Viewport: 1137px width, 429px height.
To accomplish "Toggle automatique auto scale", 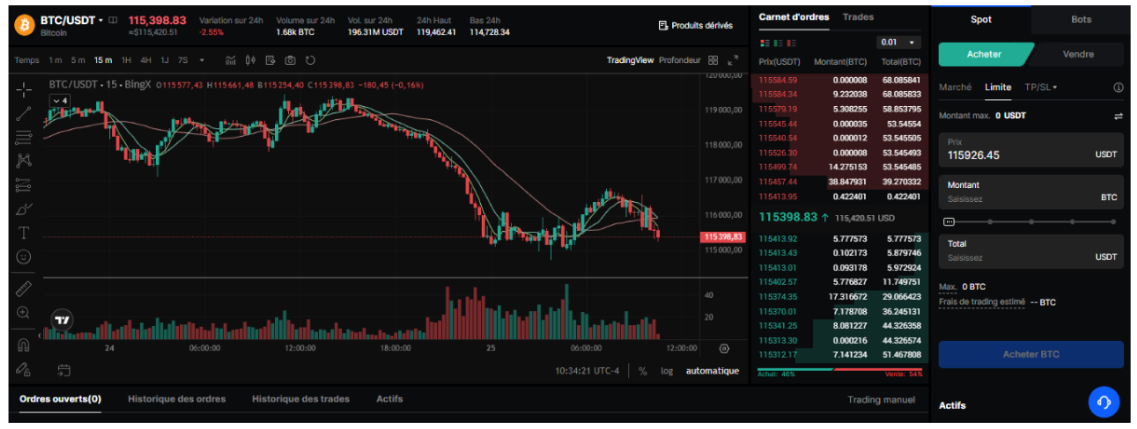I will click(x=712, y=370).
